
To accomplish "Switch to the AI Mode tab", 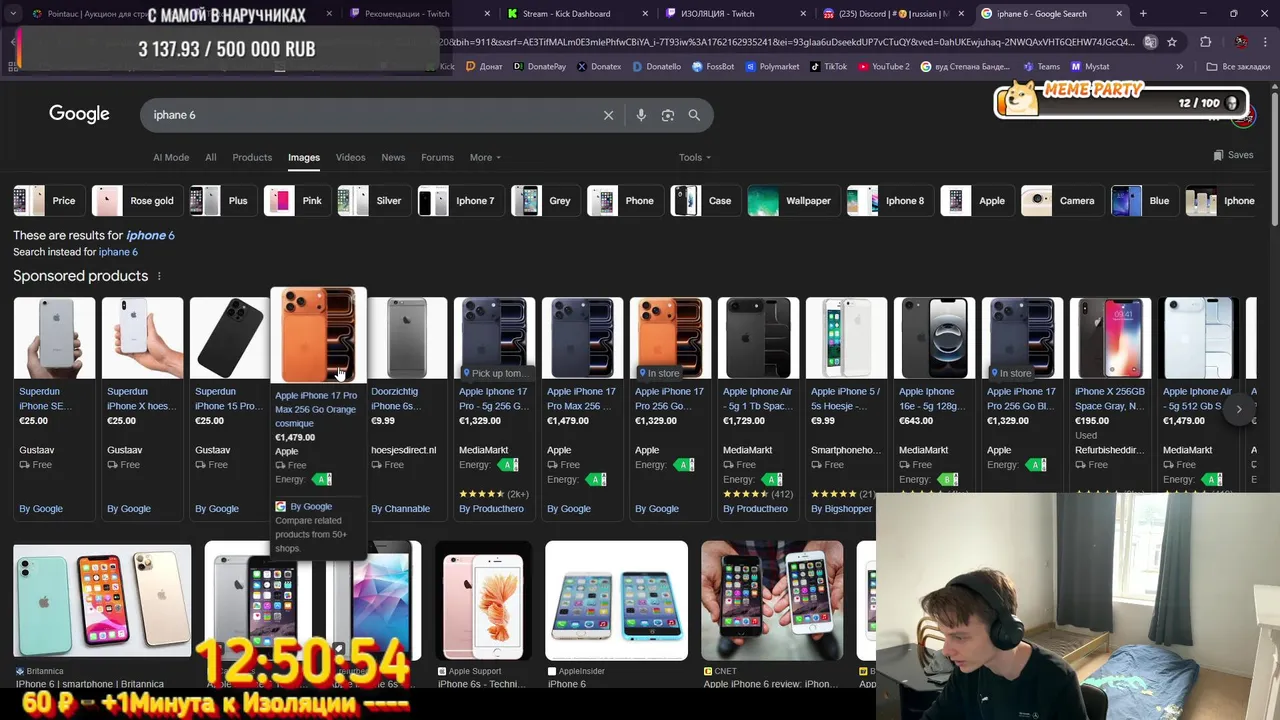I will (x=171, y=157).
